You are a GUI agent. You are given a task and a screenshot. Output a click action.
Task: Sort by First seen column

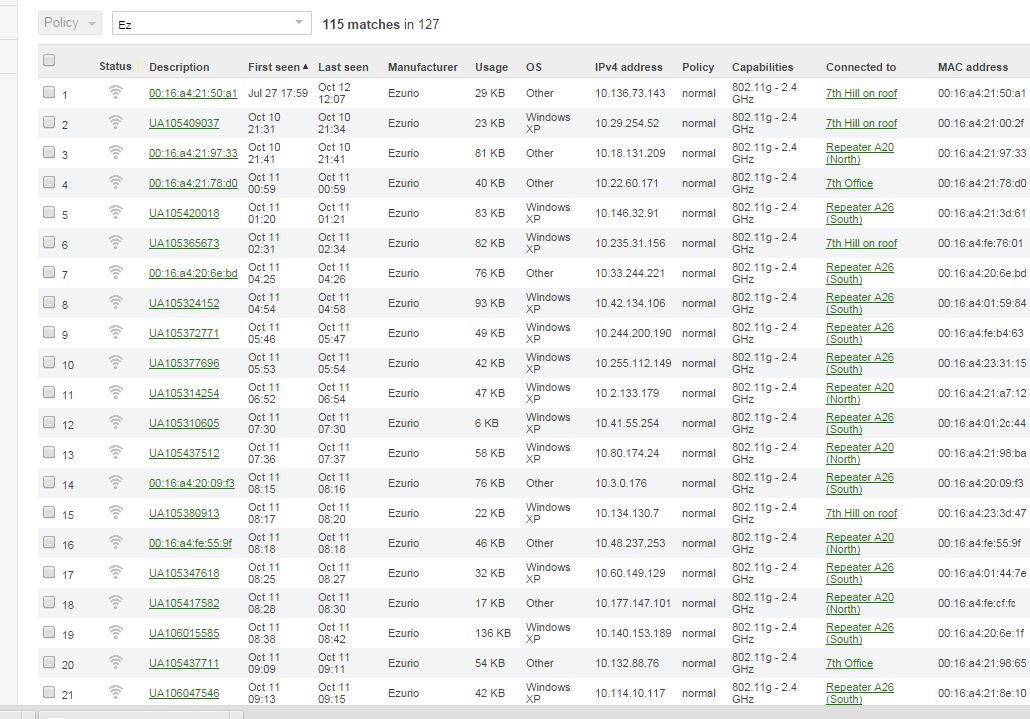278,67
